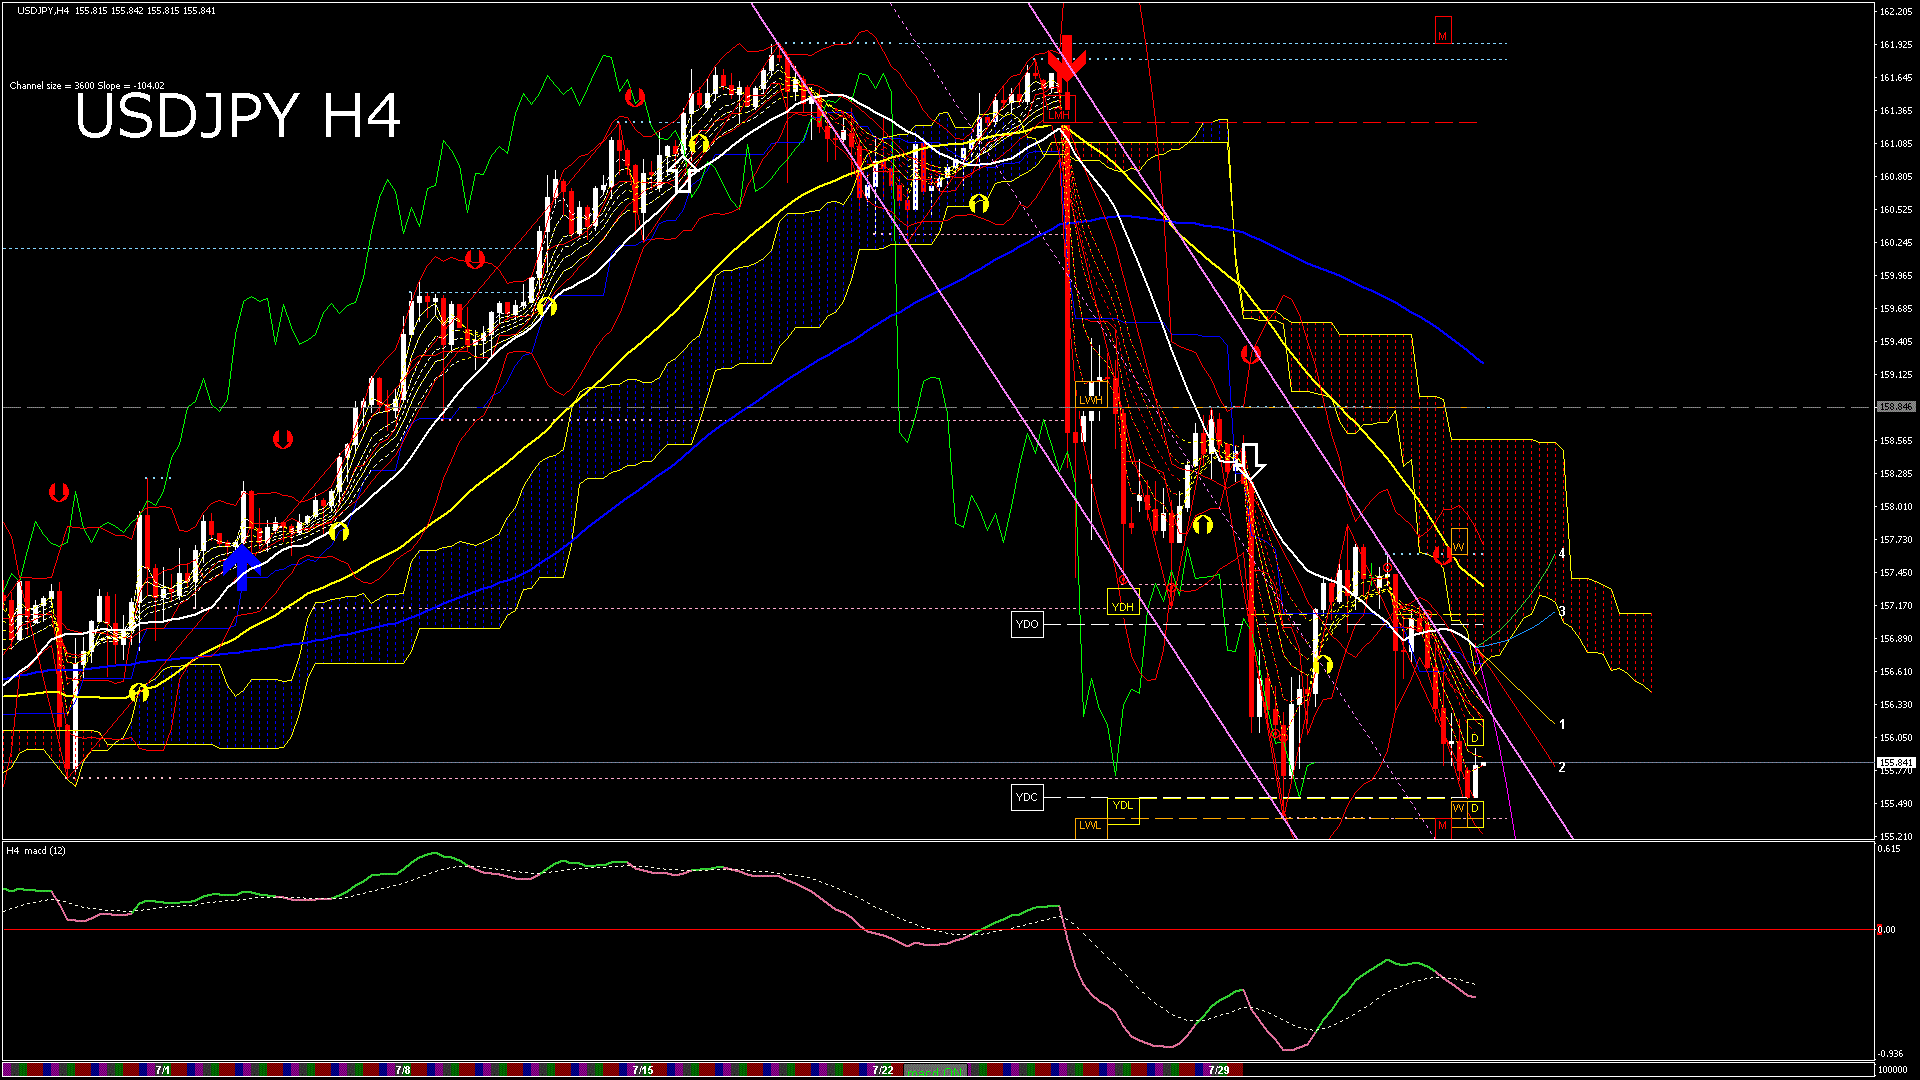Click the red circle marker beside upper W label

pyautogui.click(x=1441, y=555)
